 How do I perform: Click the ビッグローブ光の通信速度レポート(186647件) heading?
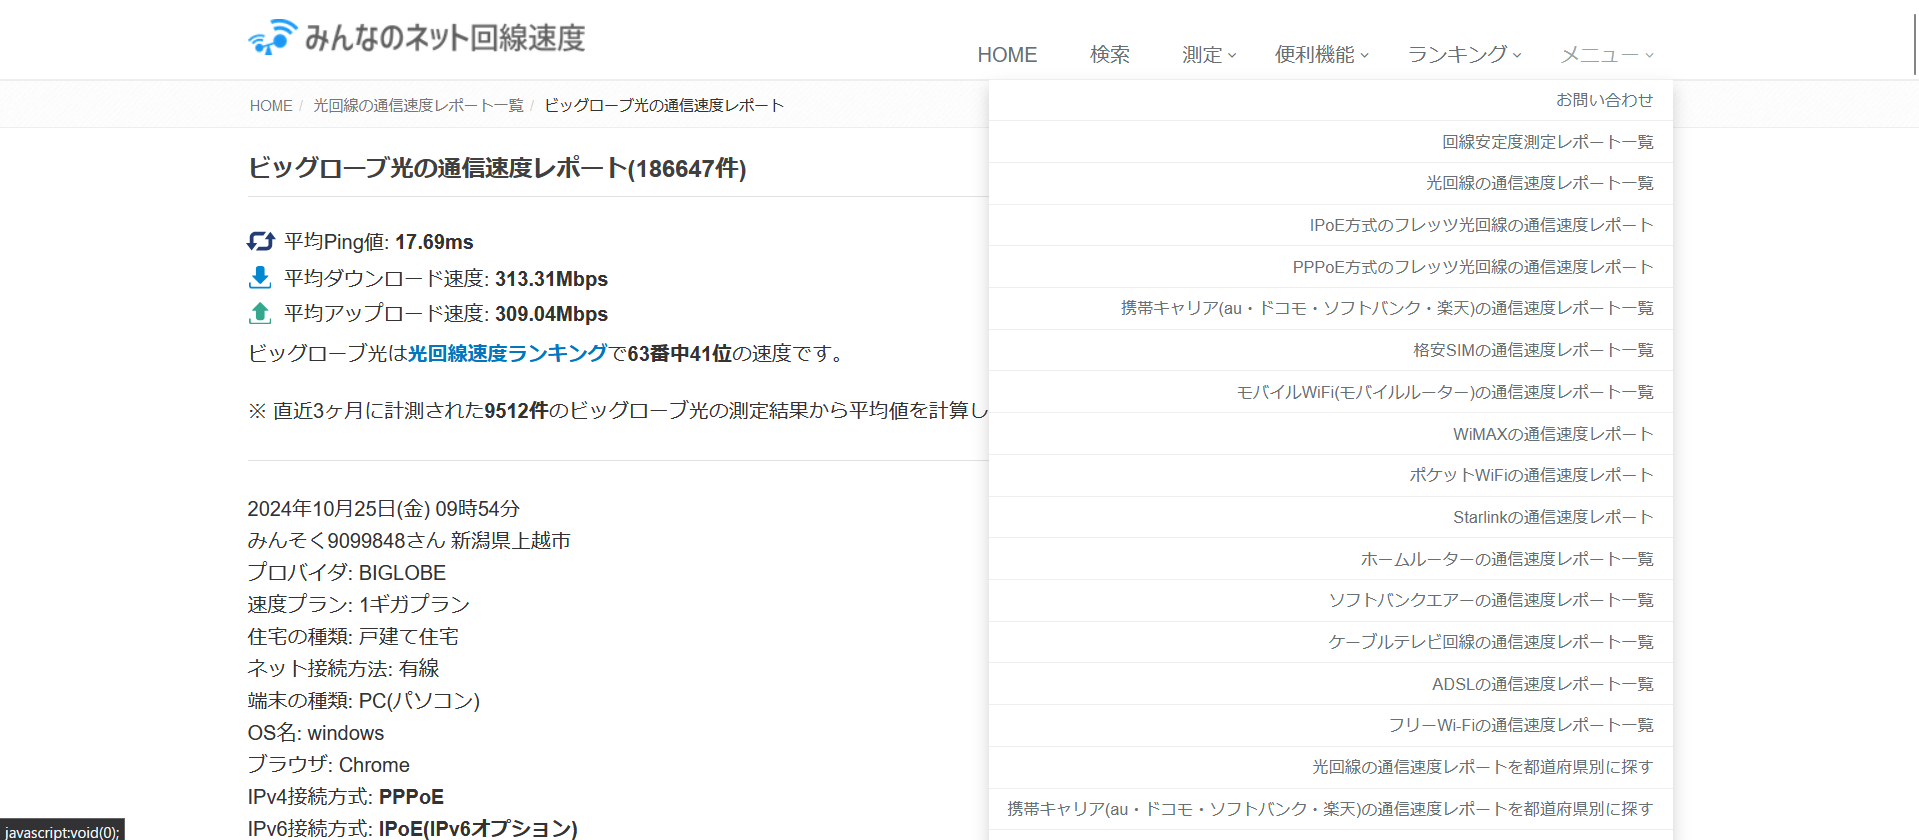point(497,168)
